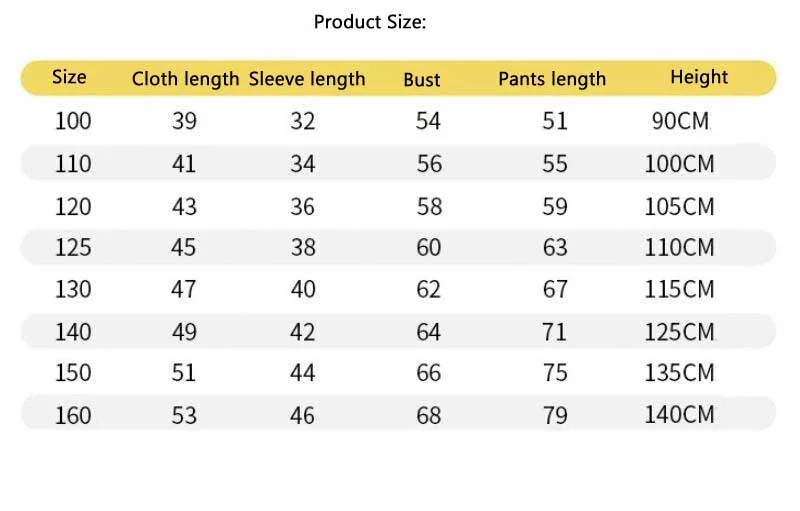
Task: Select size 110 row label
Action: pos(73,164)
